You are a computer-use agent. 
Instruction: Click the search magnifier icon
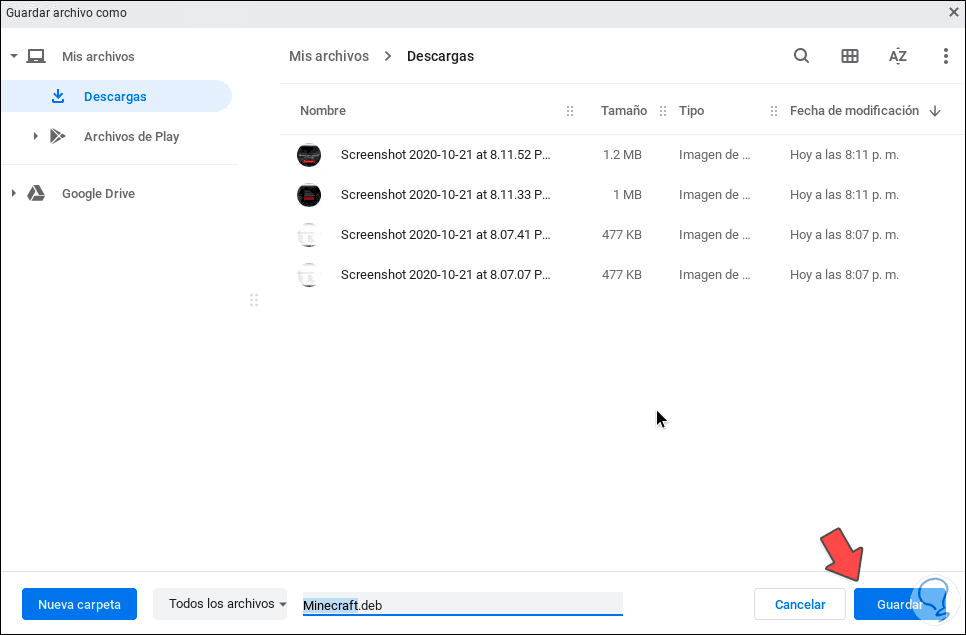click(801, 56)
